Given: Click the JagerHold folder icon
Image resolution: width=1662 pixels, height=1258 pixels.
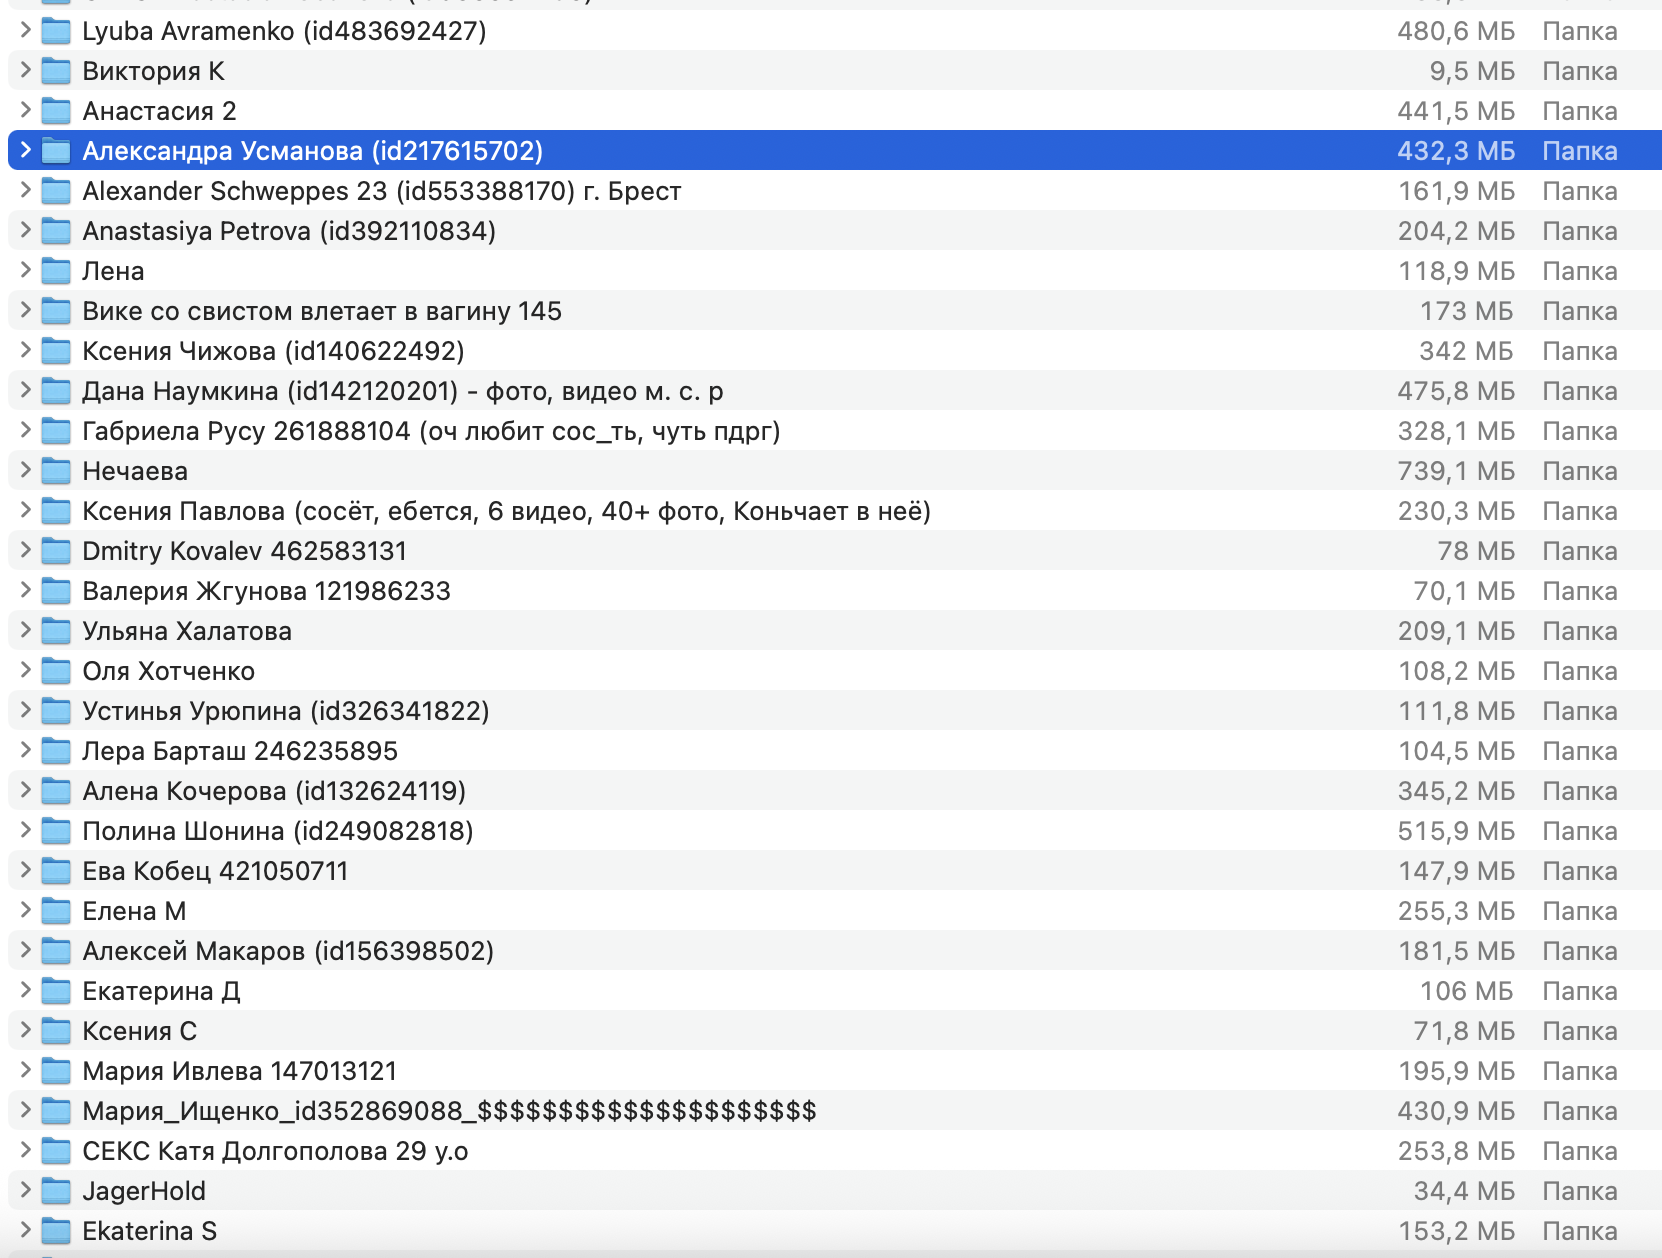Looking at the screenshot, I should point(56,1191).
